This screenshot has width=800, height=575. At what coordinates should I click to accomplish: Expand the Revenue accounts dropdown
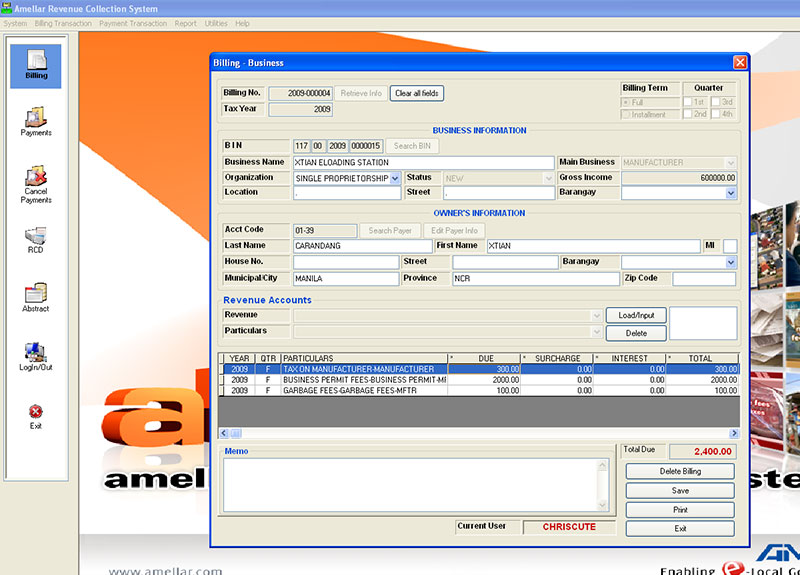click(597, 316)
